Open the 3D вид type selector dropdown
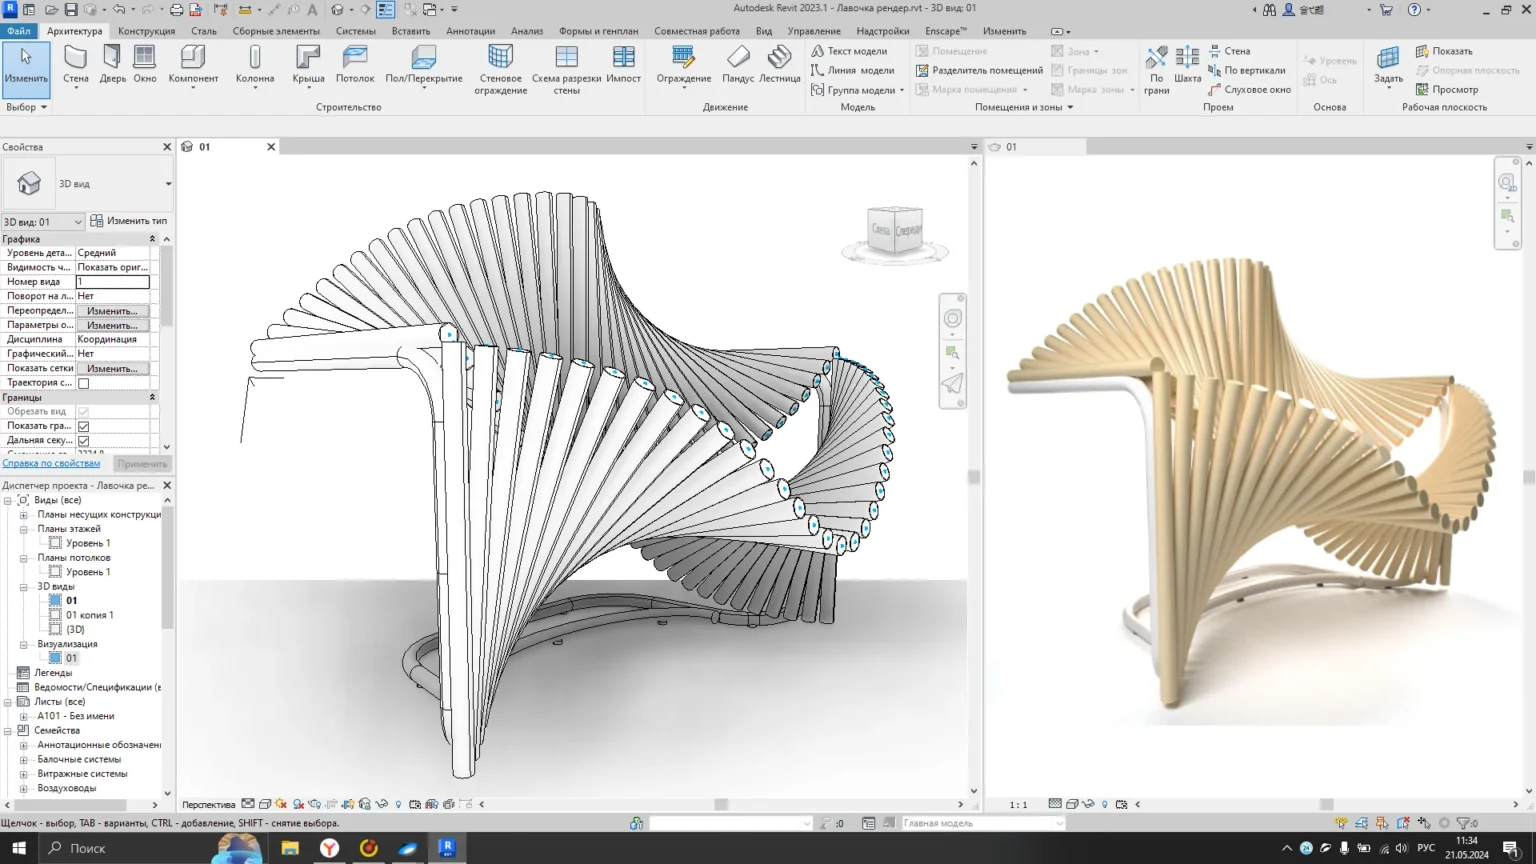Screen dimensions: 1536x864 click(x=168, y=184)
